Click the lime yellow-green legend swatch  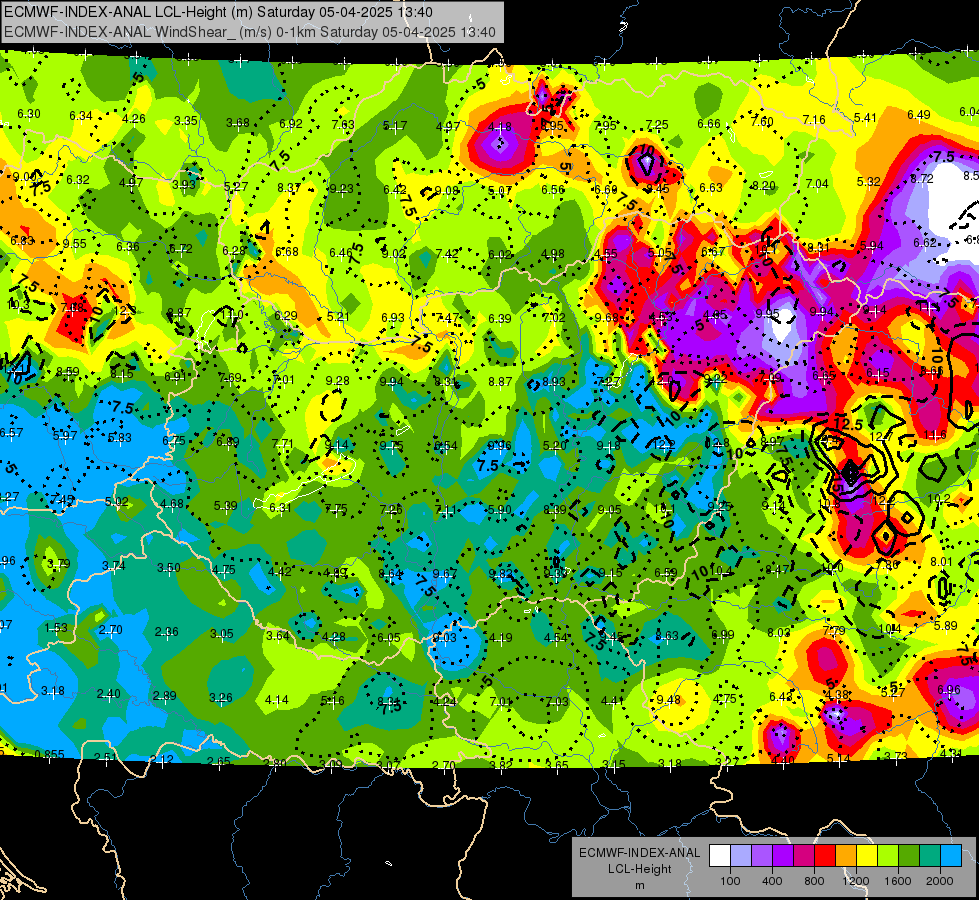888,856
